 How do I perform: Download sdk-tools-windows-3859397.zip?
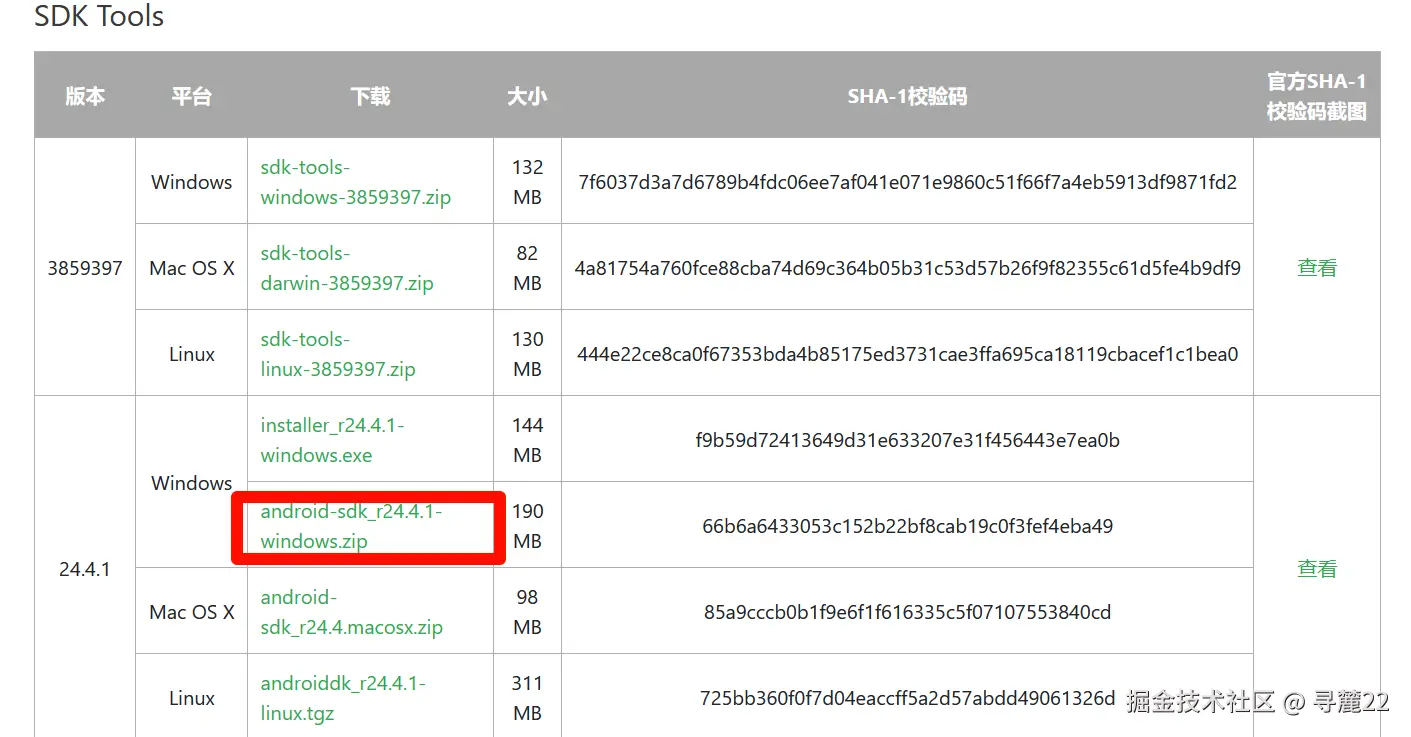point(355,182)
